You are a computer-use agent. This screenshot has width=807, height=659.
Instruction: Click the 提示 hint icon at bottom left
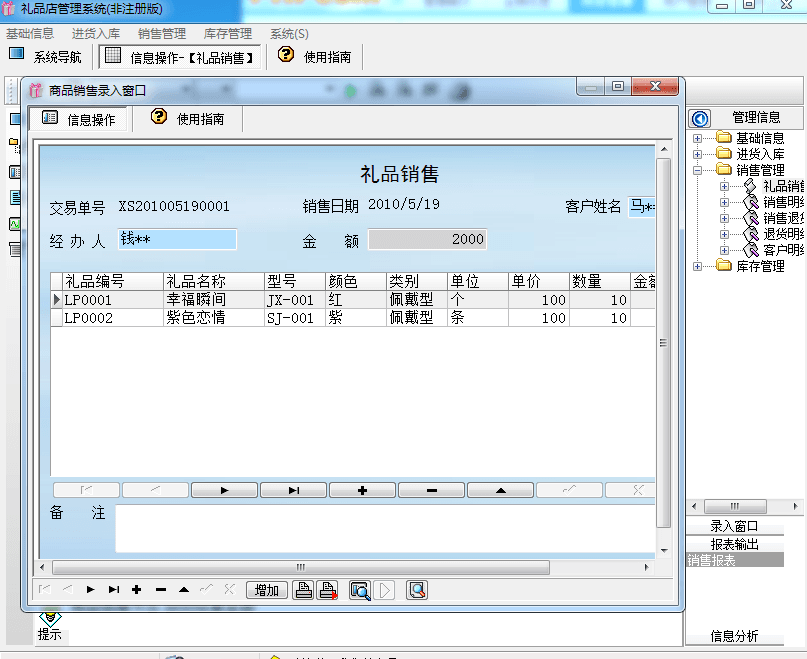(x=50, y=617)
